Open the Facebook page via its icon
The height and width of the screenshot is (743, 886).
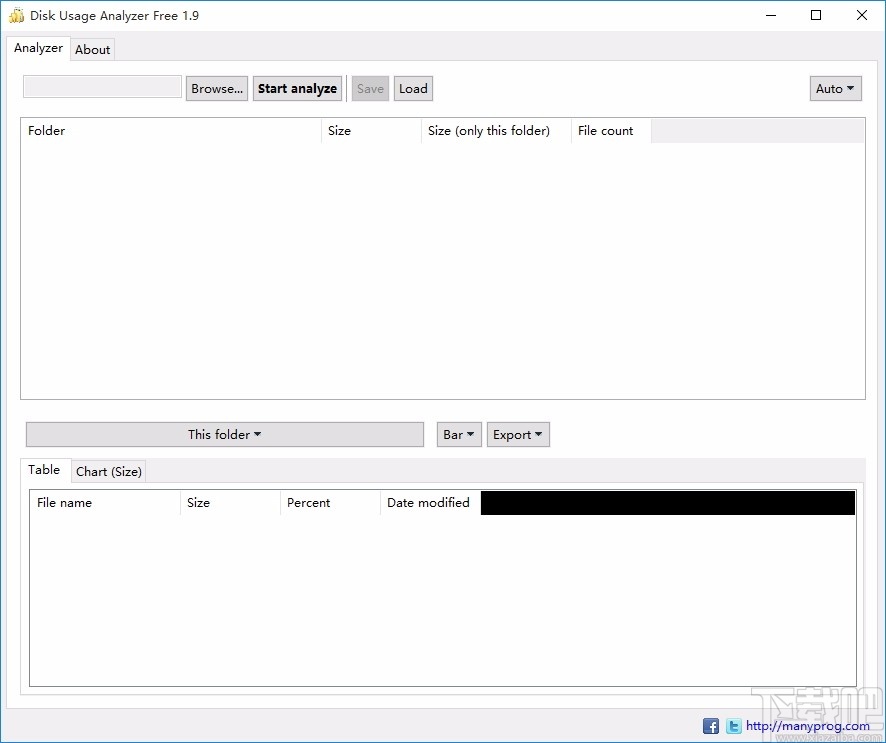click(x=710, y=725)
